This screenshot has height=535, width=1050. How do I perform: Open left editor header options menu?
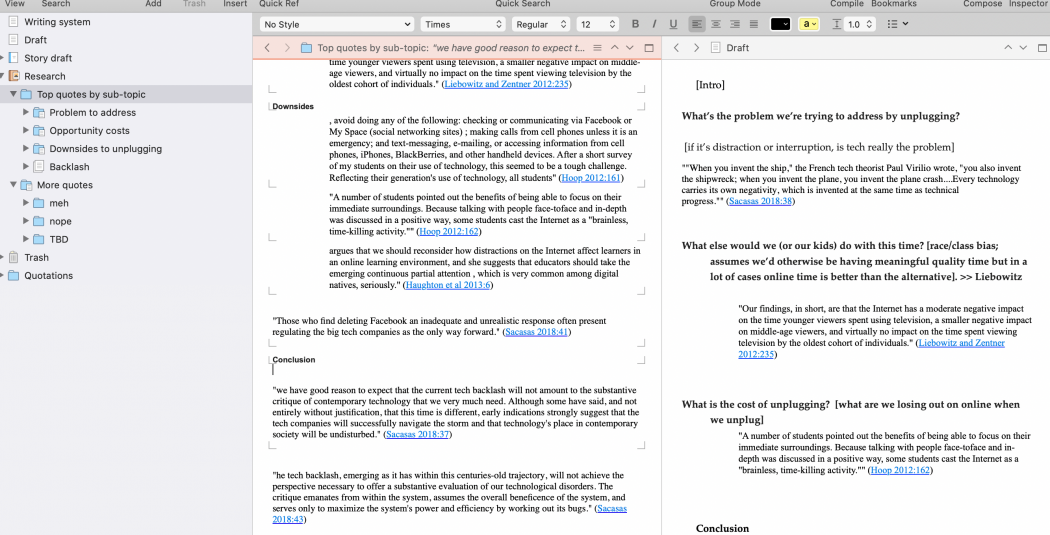(x=597, y=48)
